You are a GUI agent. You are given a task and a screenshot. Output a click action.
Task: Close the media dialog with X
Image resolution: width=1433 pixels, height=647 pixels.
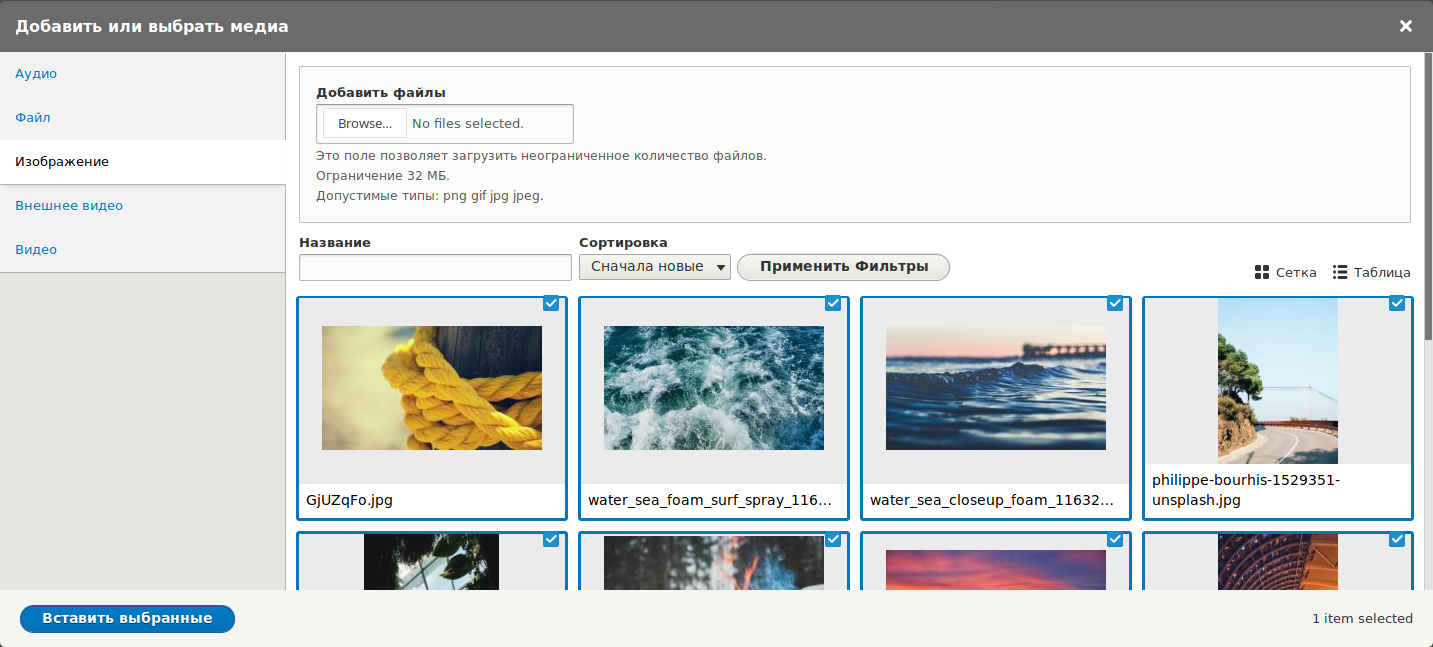(x=1406, y=26)
